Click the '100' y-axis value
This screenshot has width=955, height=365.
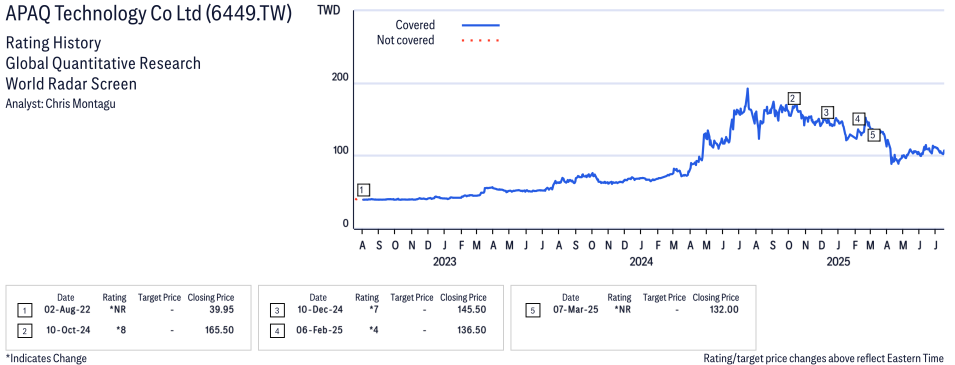point(340,151)
